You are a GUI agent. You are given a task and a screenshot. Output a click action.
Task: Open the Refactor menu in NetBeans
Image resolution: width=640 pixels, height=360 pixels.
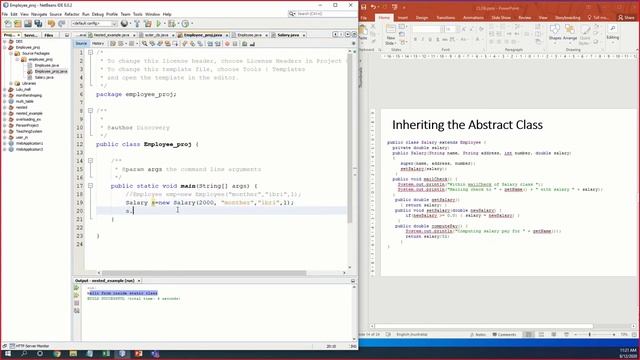click(x=72, y=14)
